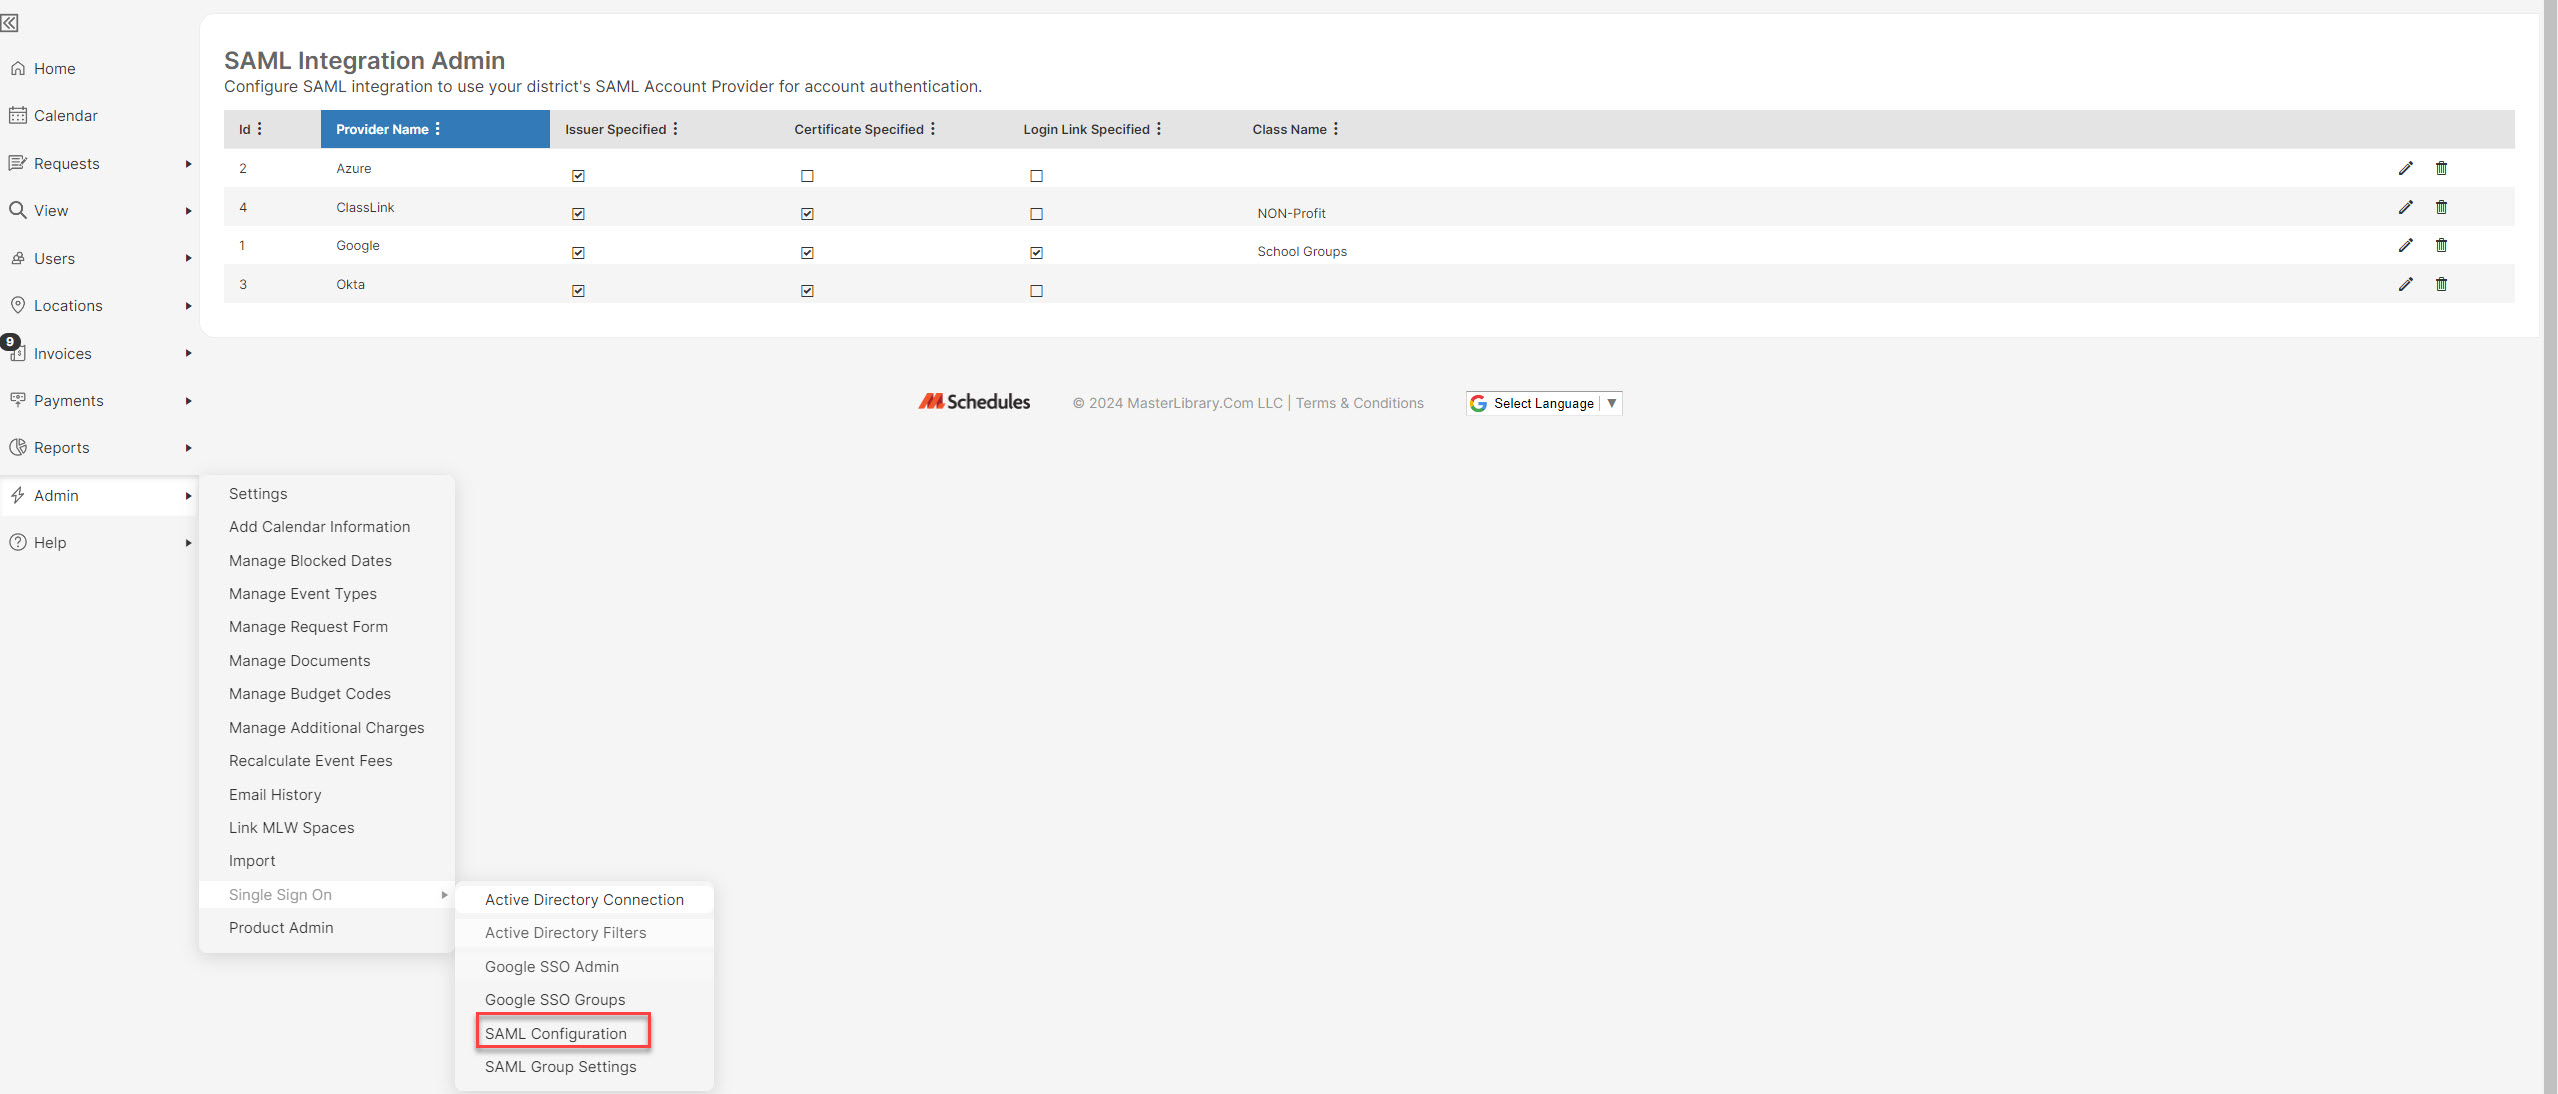Expand the Users sidebar submenu

click(x=57, y=258)
